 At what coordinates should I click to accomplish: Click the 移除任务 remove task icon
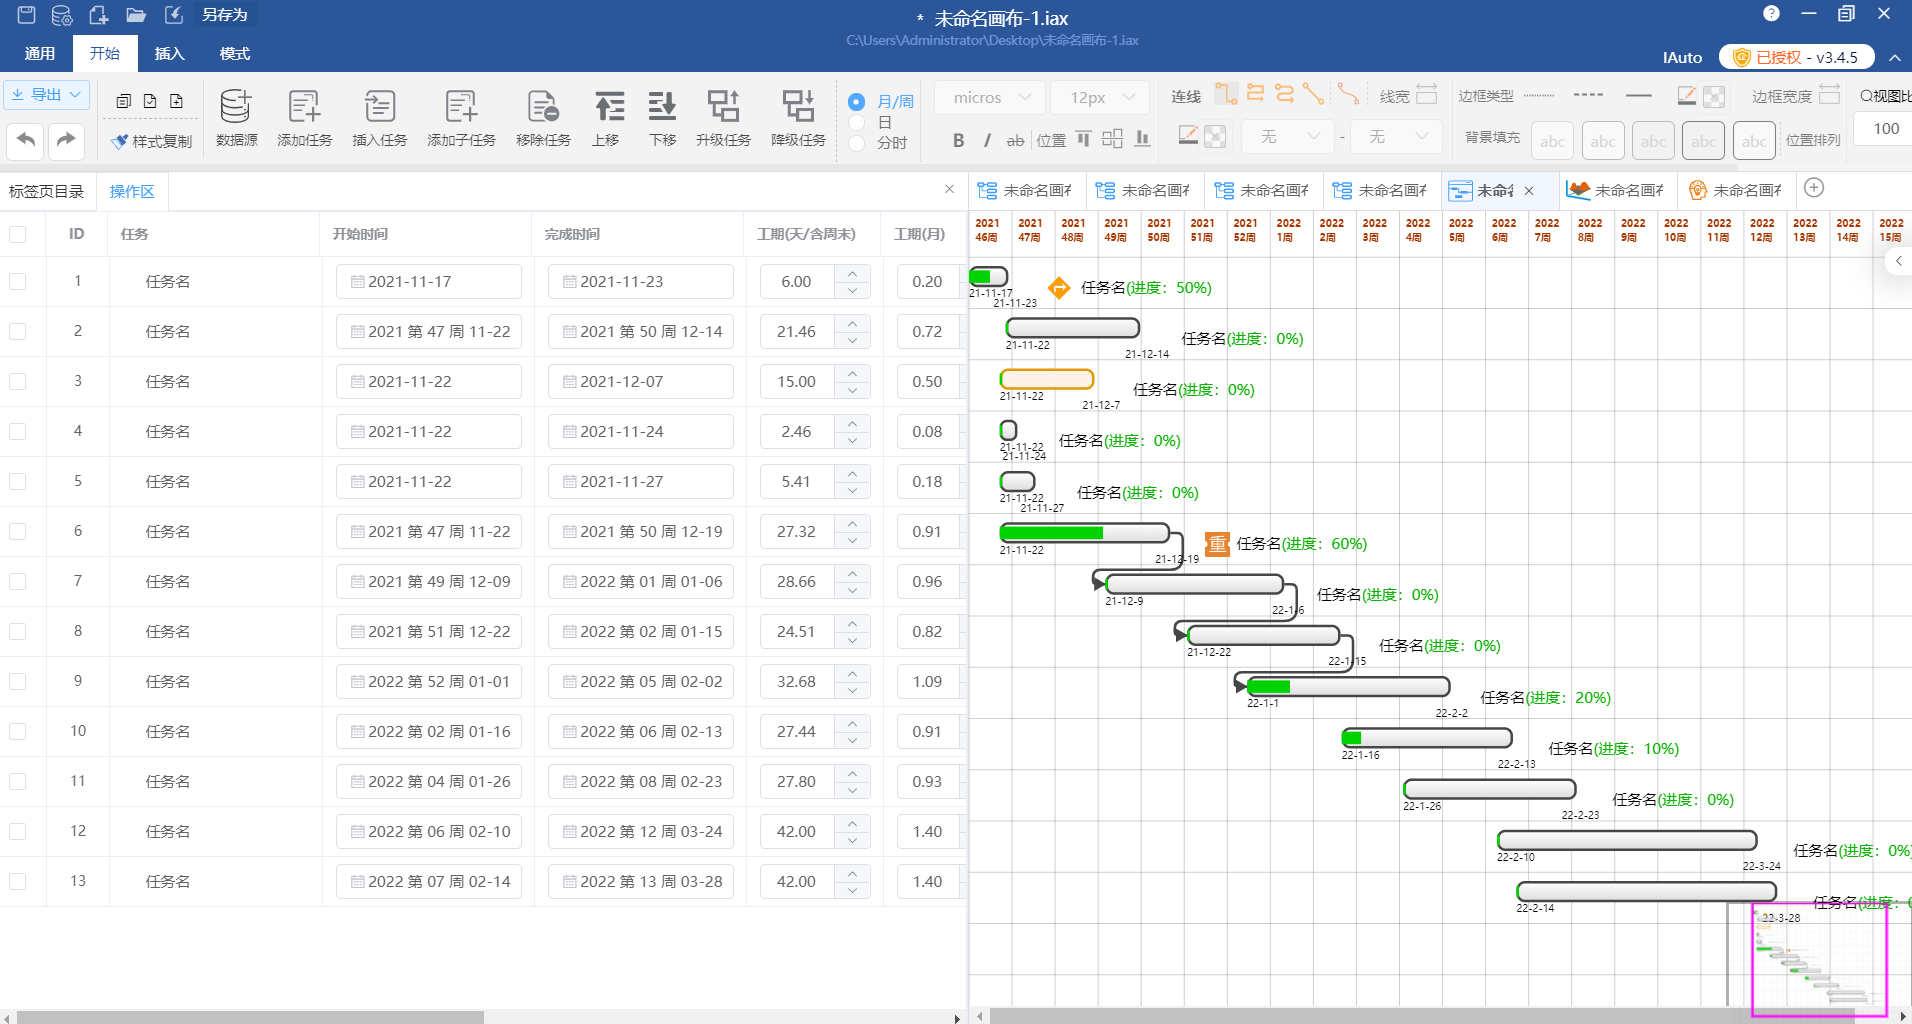pyautogui.click(x=543, y=106)
